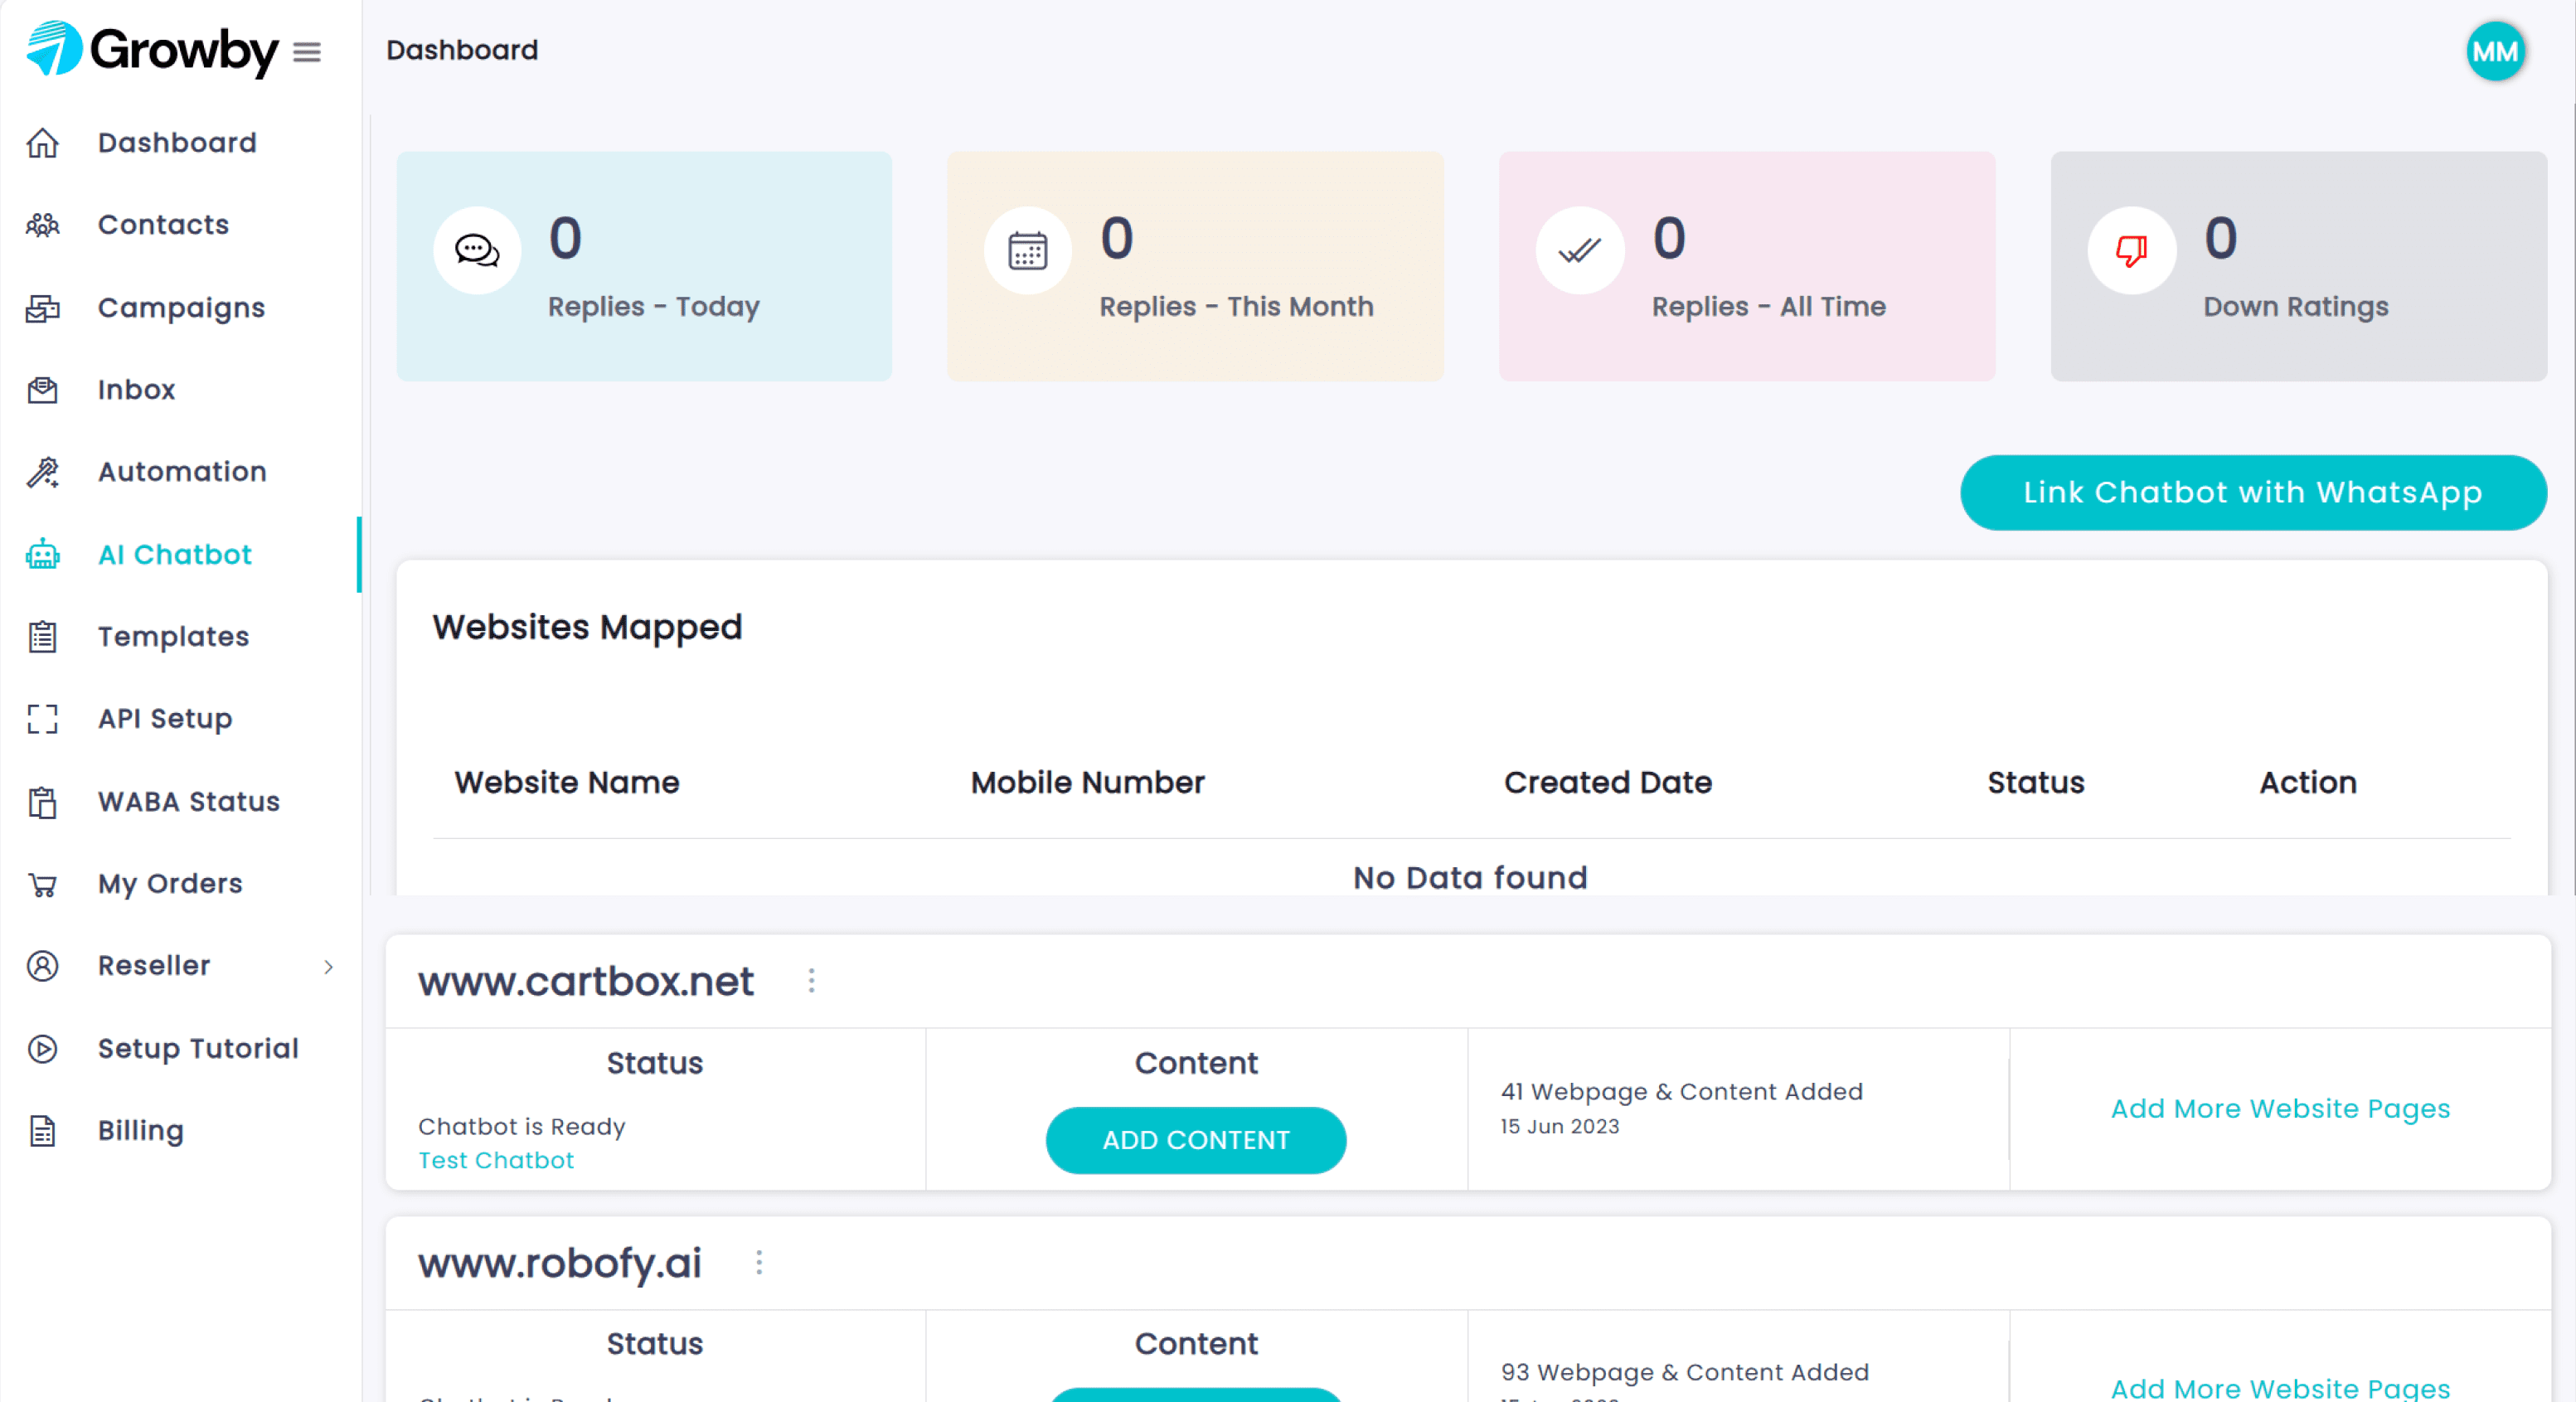Viewport: 2576px width, 1402px height.
Task: Click the Created Date column header
Action: pos(1608,782)
